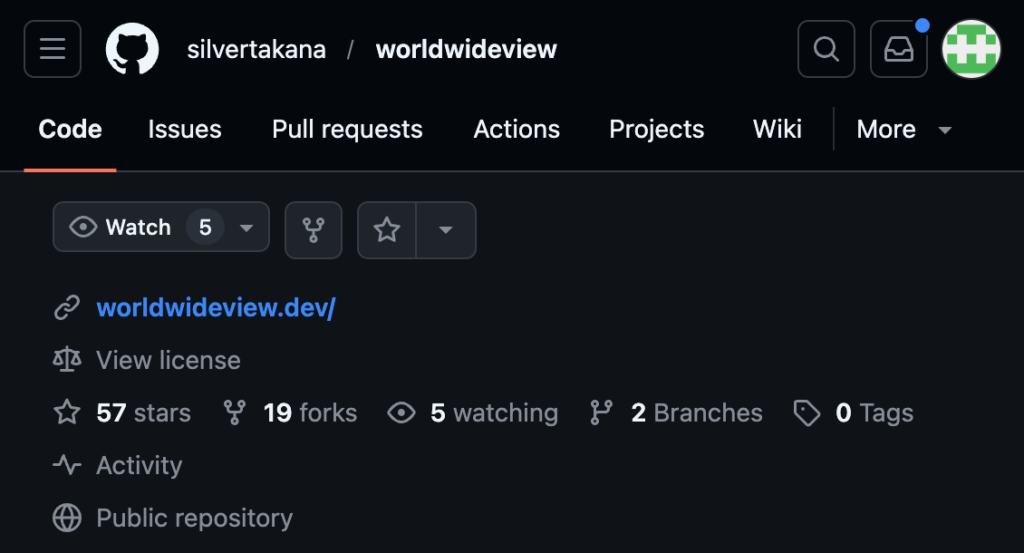Open the 2 Branches link
The width and height of the screenshot is (1024, 553).
(696, 413)
